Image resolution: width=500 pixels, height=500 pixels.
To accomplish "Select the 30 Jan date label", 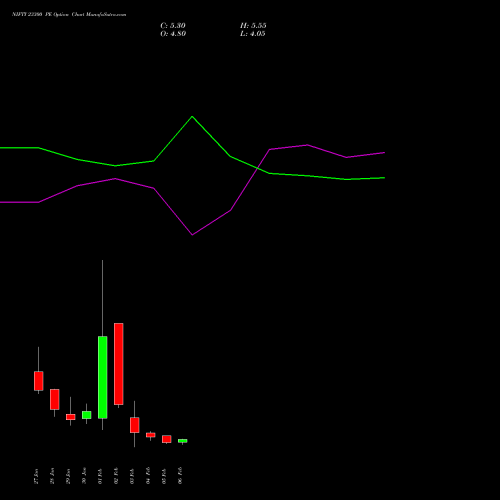I will (84, 476).
